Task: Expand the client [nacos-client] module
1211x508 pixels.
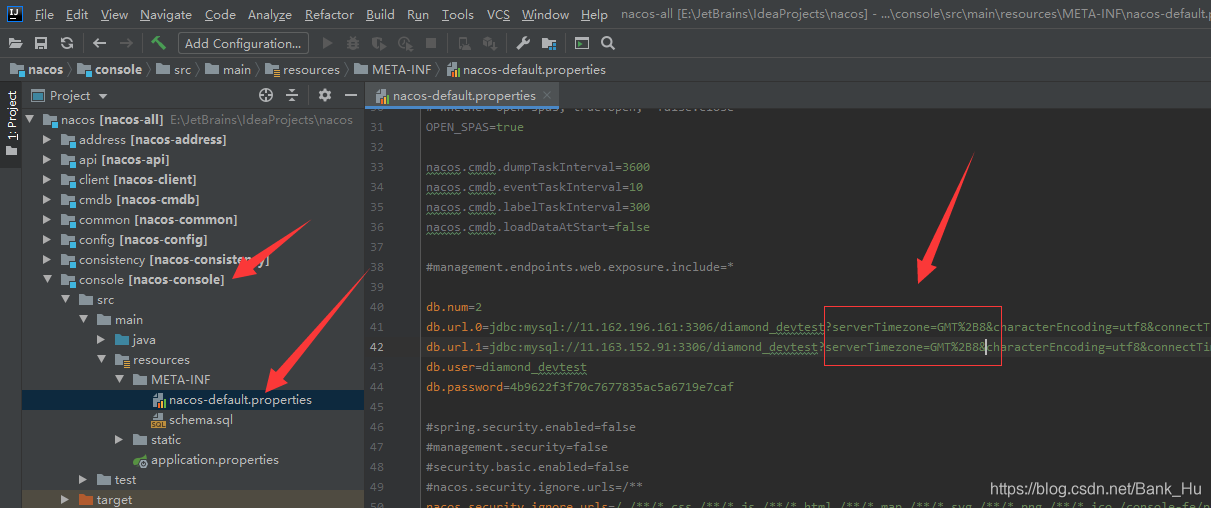Action: [47, 180]
